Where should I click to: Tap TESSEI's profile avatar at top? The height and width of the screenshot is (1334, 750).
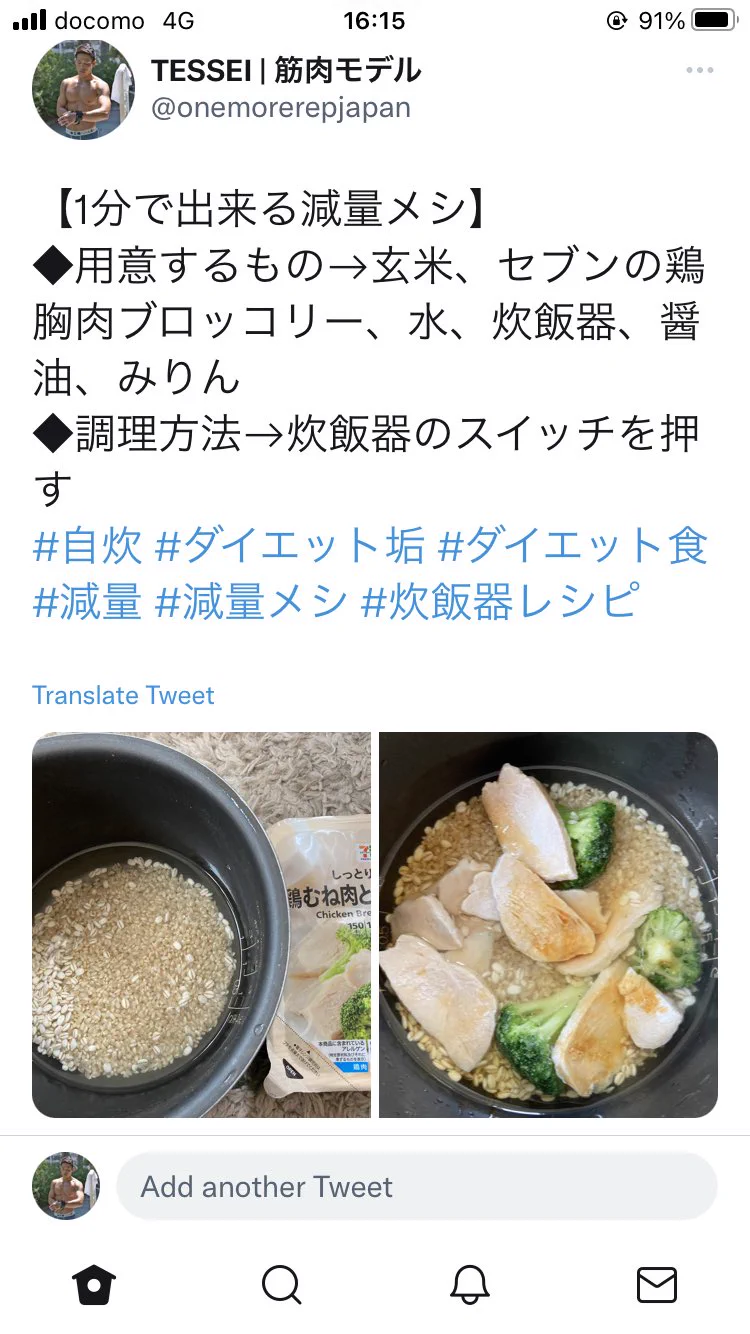pyautogui.click(x=84, y=90)
